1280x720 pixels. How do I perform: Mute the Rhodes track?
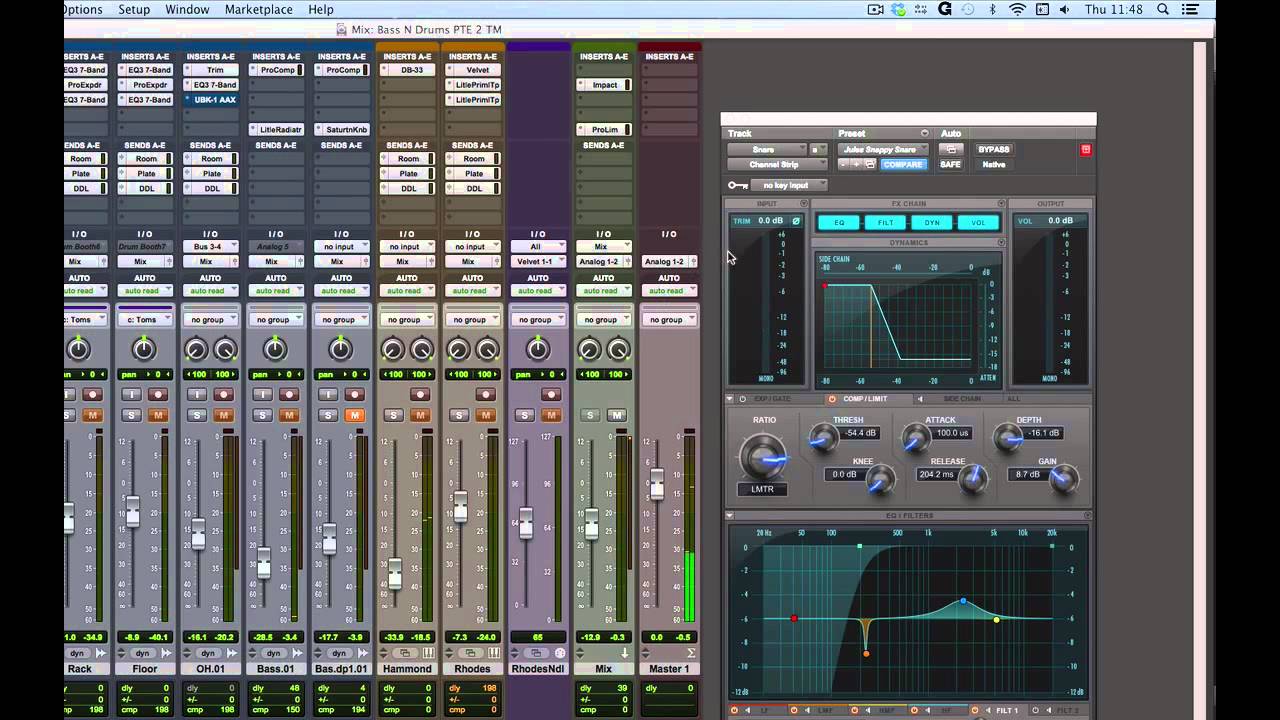point(486,415)
